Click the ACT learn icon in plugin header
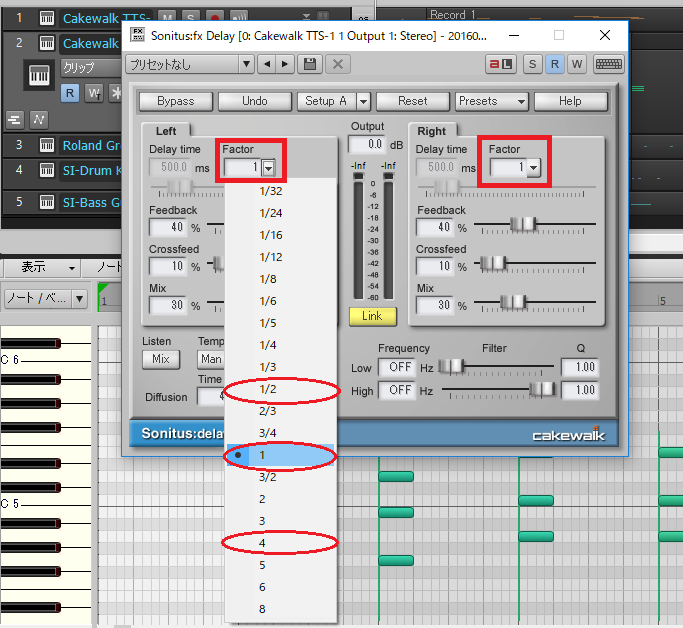Screen dimensions: 683x628 (501, 64)
